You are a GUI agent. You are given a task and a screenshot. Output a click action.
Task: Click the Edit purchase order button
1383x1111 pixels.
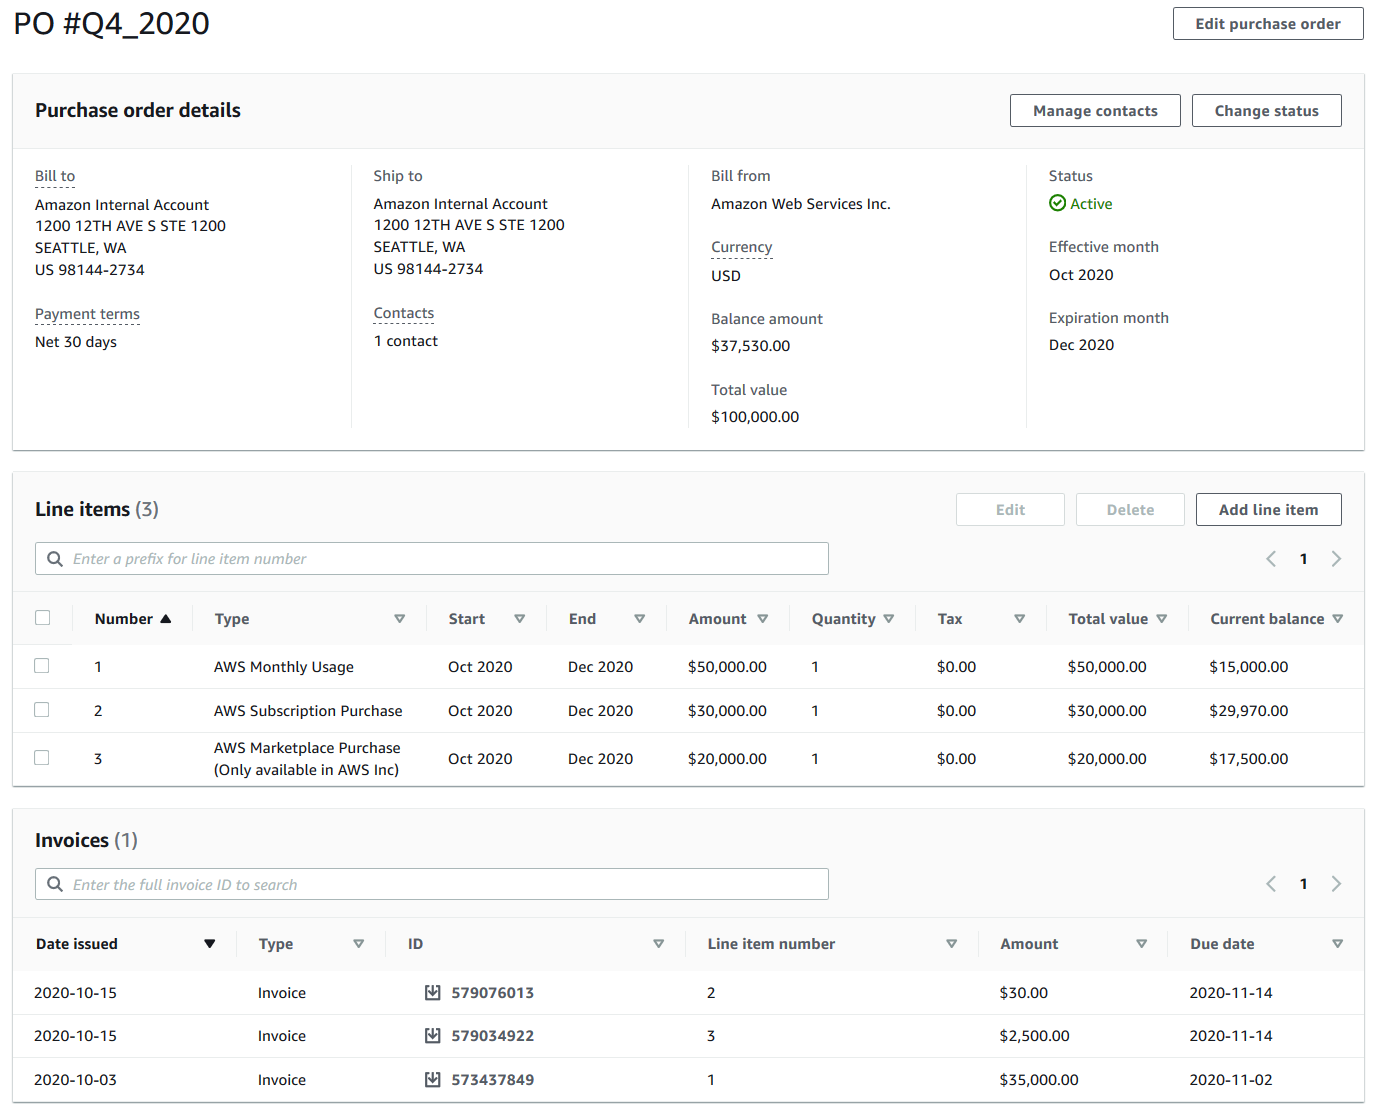click(x=1267, y=23)
